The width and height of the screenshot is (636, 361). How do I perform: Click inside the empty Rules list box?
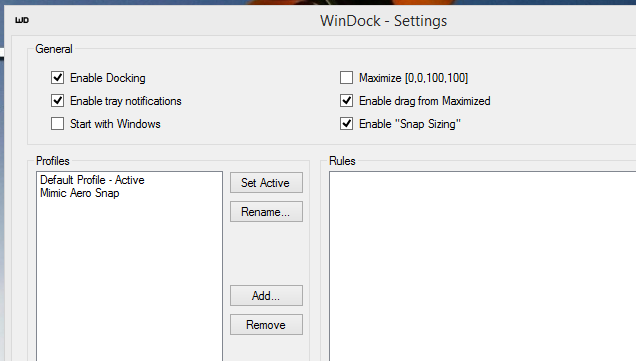click(x=483, y=266)
